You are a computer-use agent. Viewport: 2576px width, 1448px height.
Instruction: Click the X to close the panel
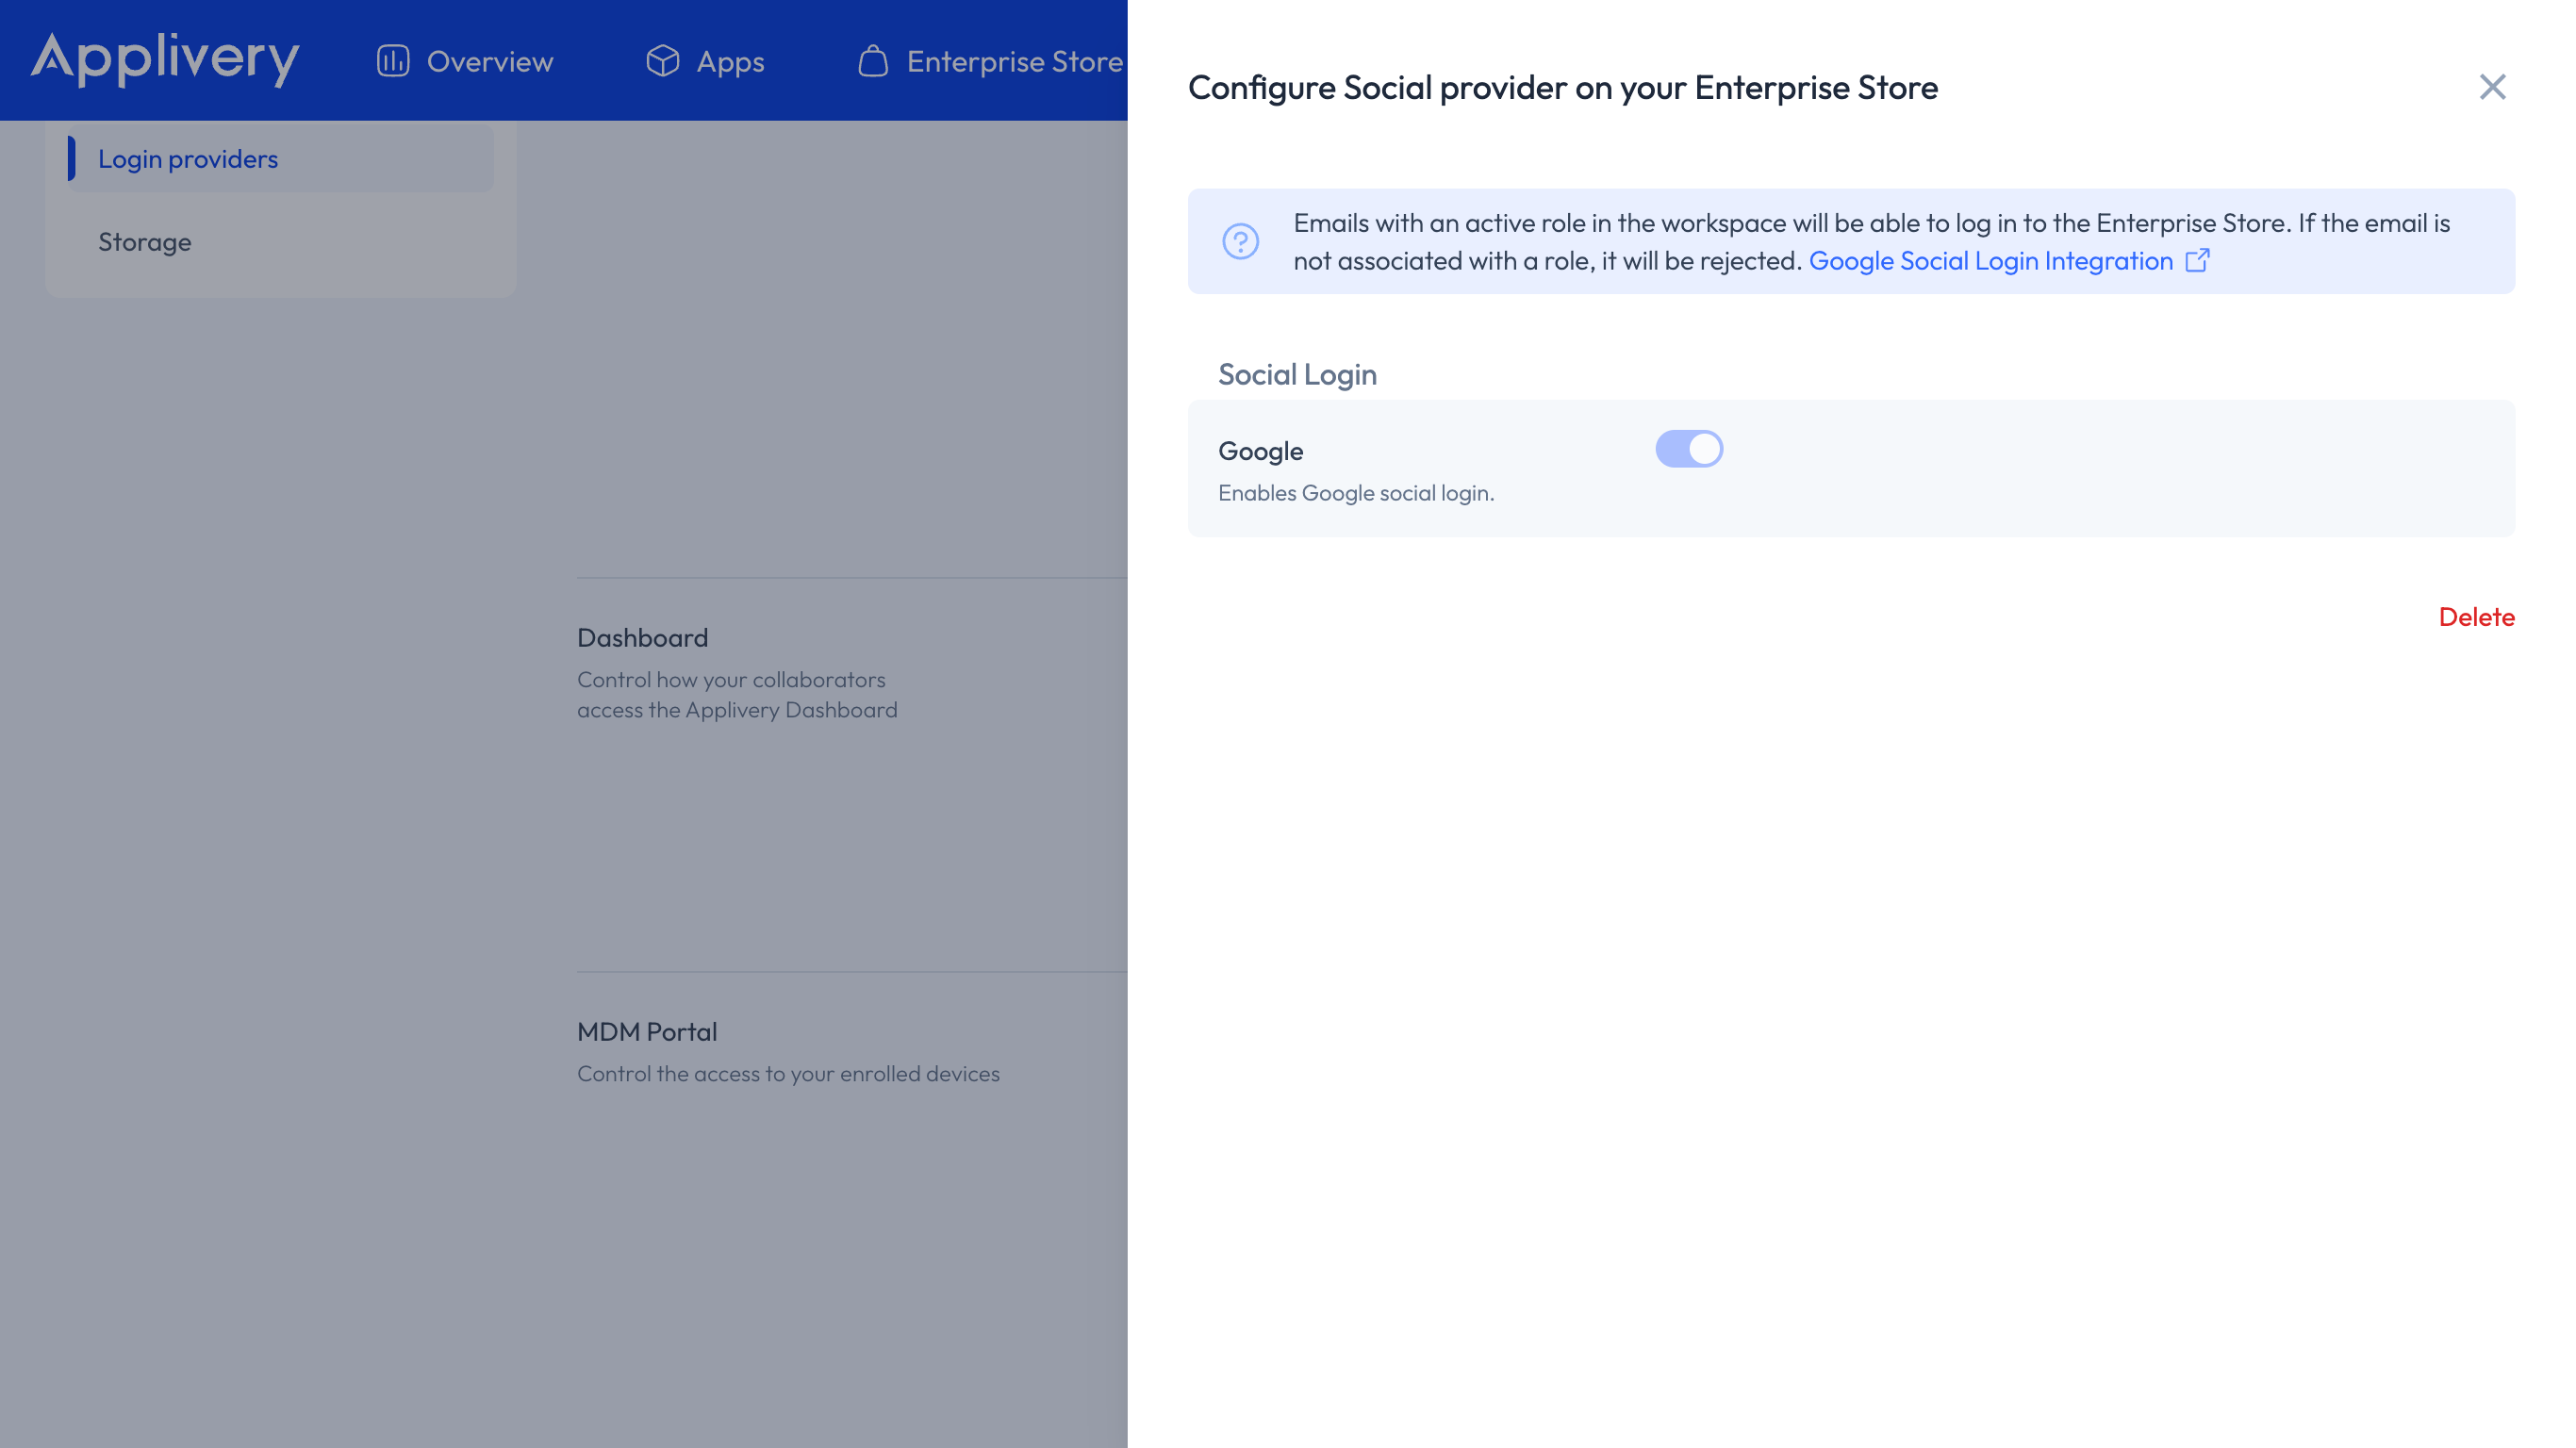tap(2492, 87)
